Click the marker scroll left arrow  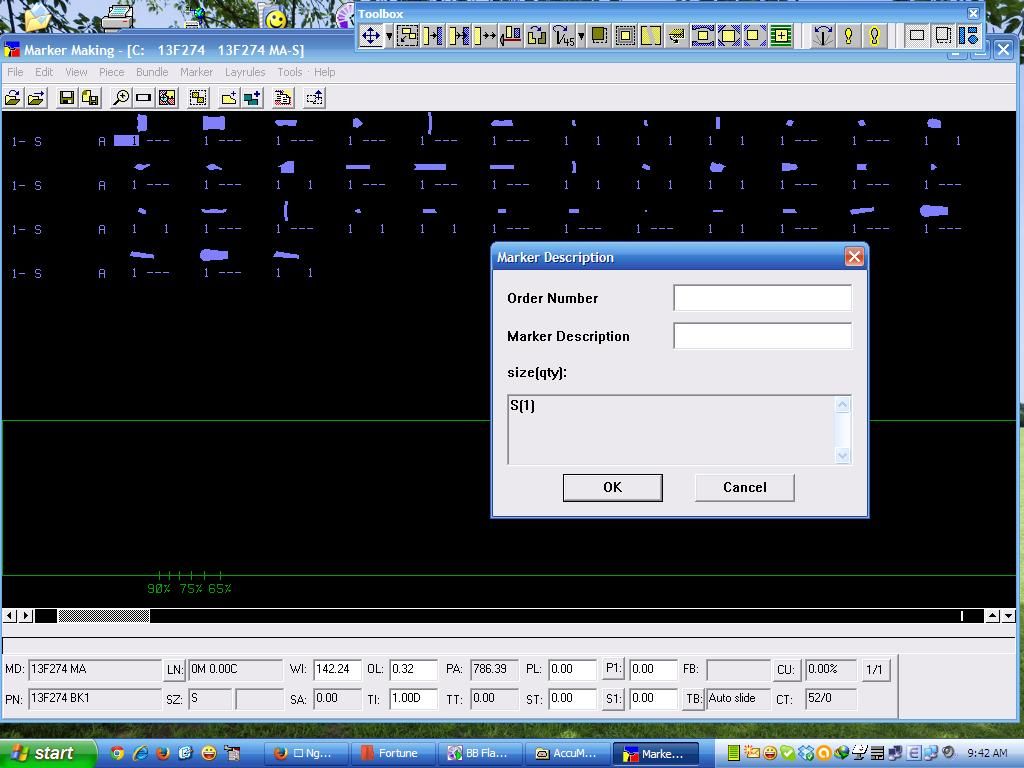coord(10,616)
